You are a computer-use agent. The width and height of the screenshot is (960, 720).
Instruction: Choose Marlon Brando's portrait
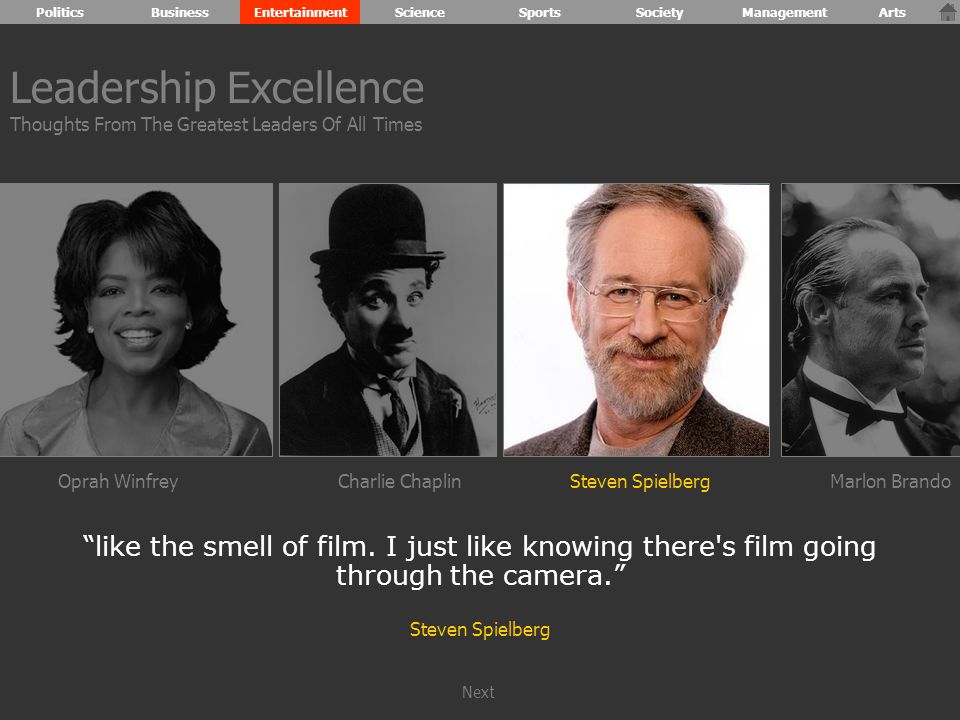pyautogui.click(x=871, y=320)
